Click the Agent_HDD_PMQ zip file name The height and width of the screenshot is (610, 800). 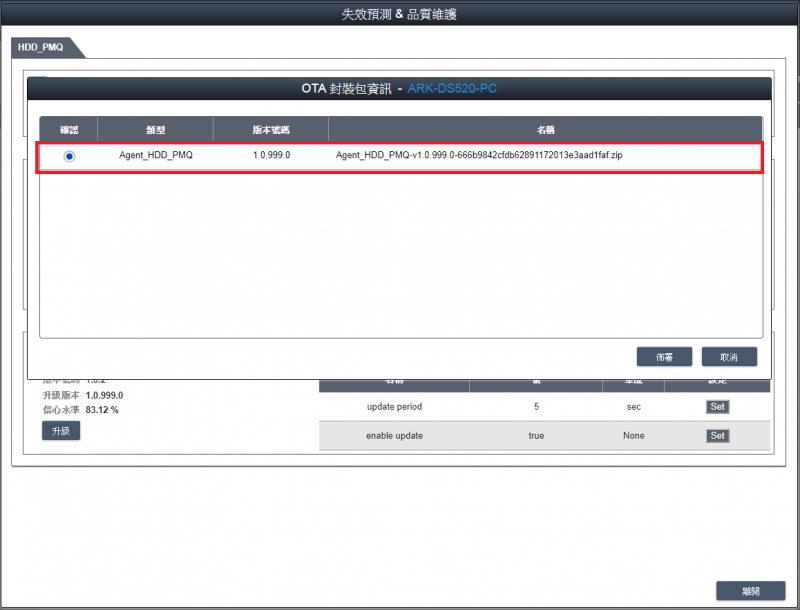479,157
